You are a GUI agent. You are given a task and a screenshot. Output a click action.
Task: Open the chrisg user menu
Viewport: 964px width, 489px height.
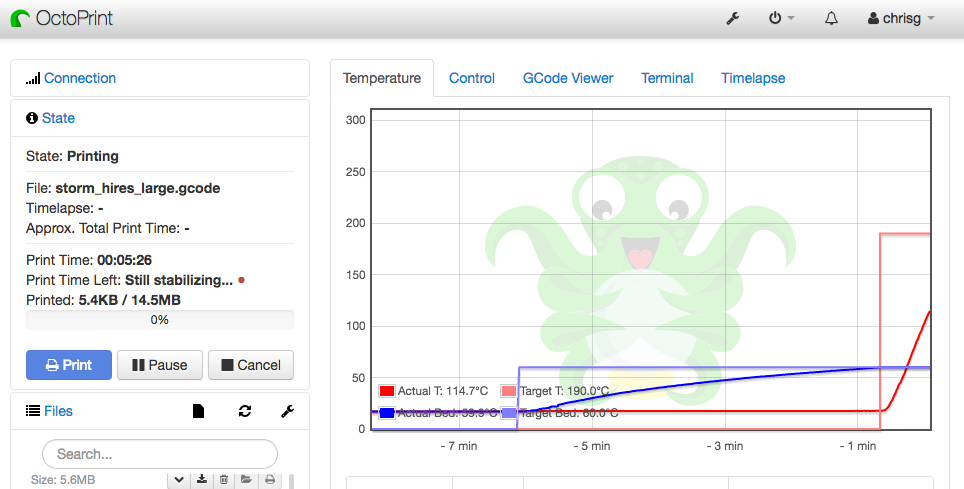pyautogui.click(x=901, y=18)
